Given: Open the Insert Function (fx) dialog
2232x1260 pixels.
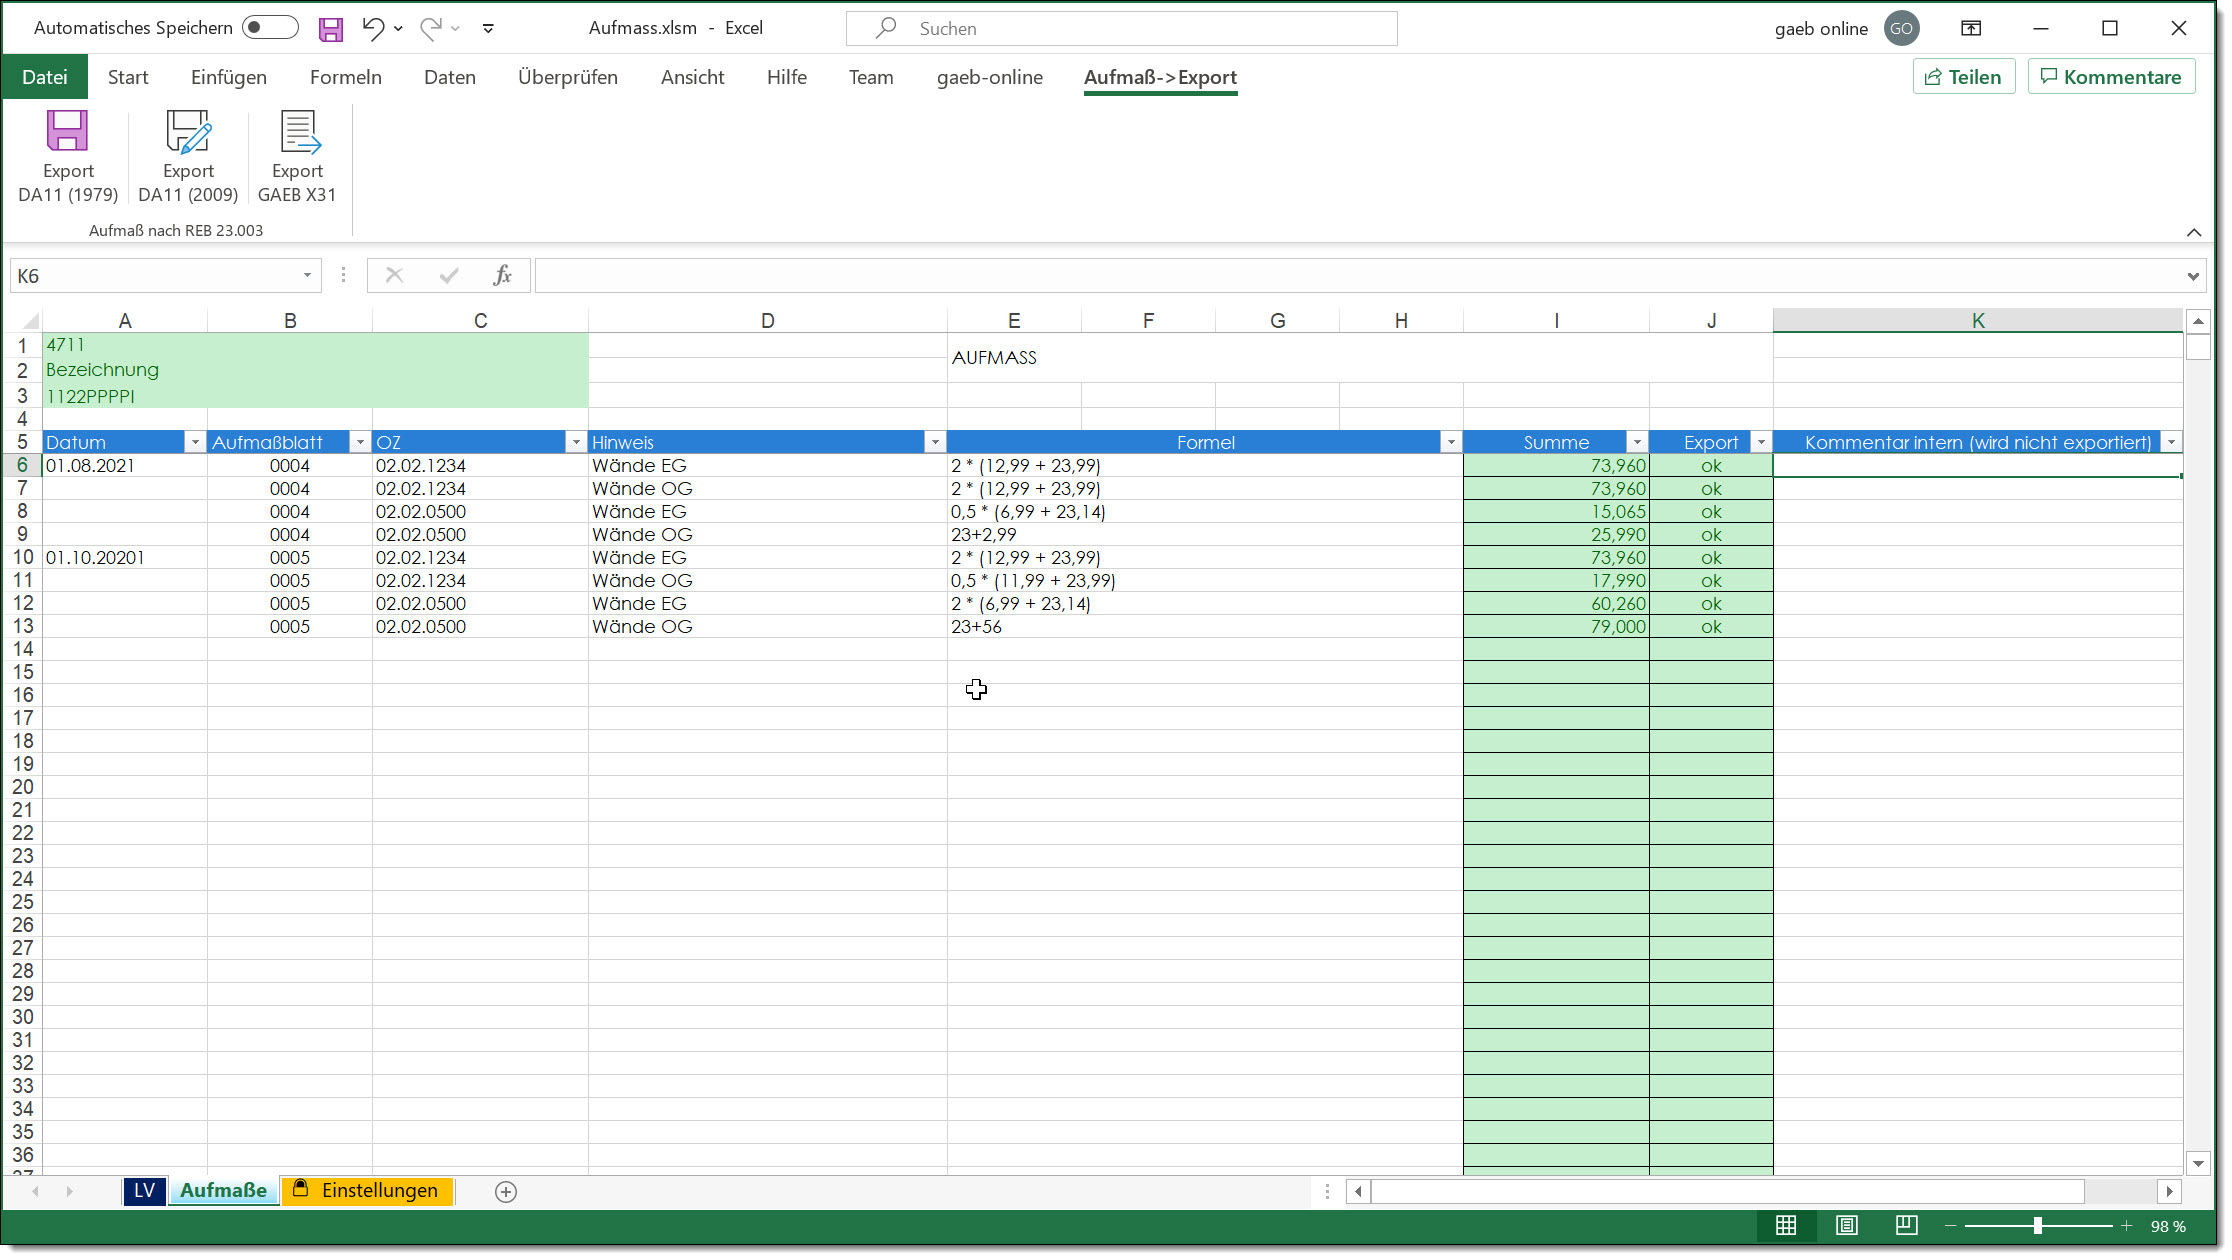Looking at the screenshot, I should [501, 275].
